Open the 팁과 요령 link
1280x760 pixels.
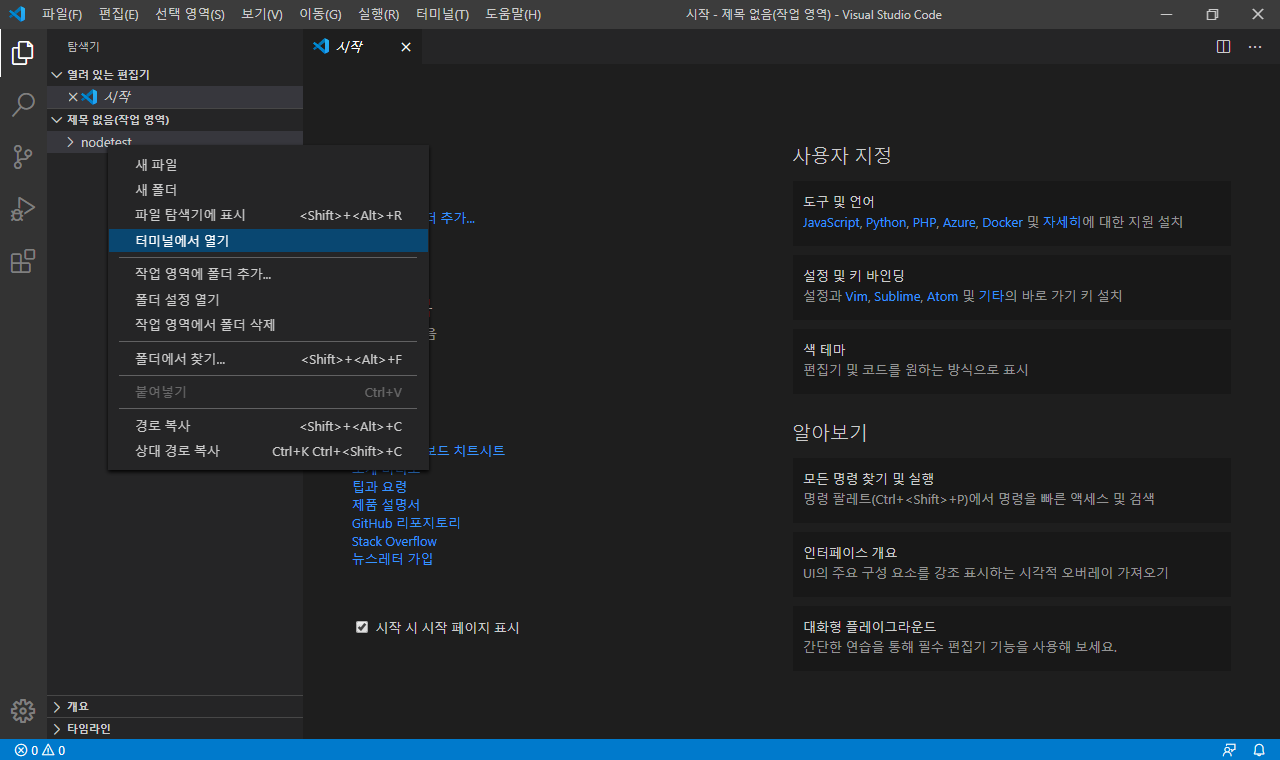coord(379,487)
